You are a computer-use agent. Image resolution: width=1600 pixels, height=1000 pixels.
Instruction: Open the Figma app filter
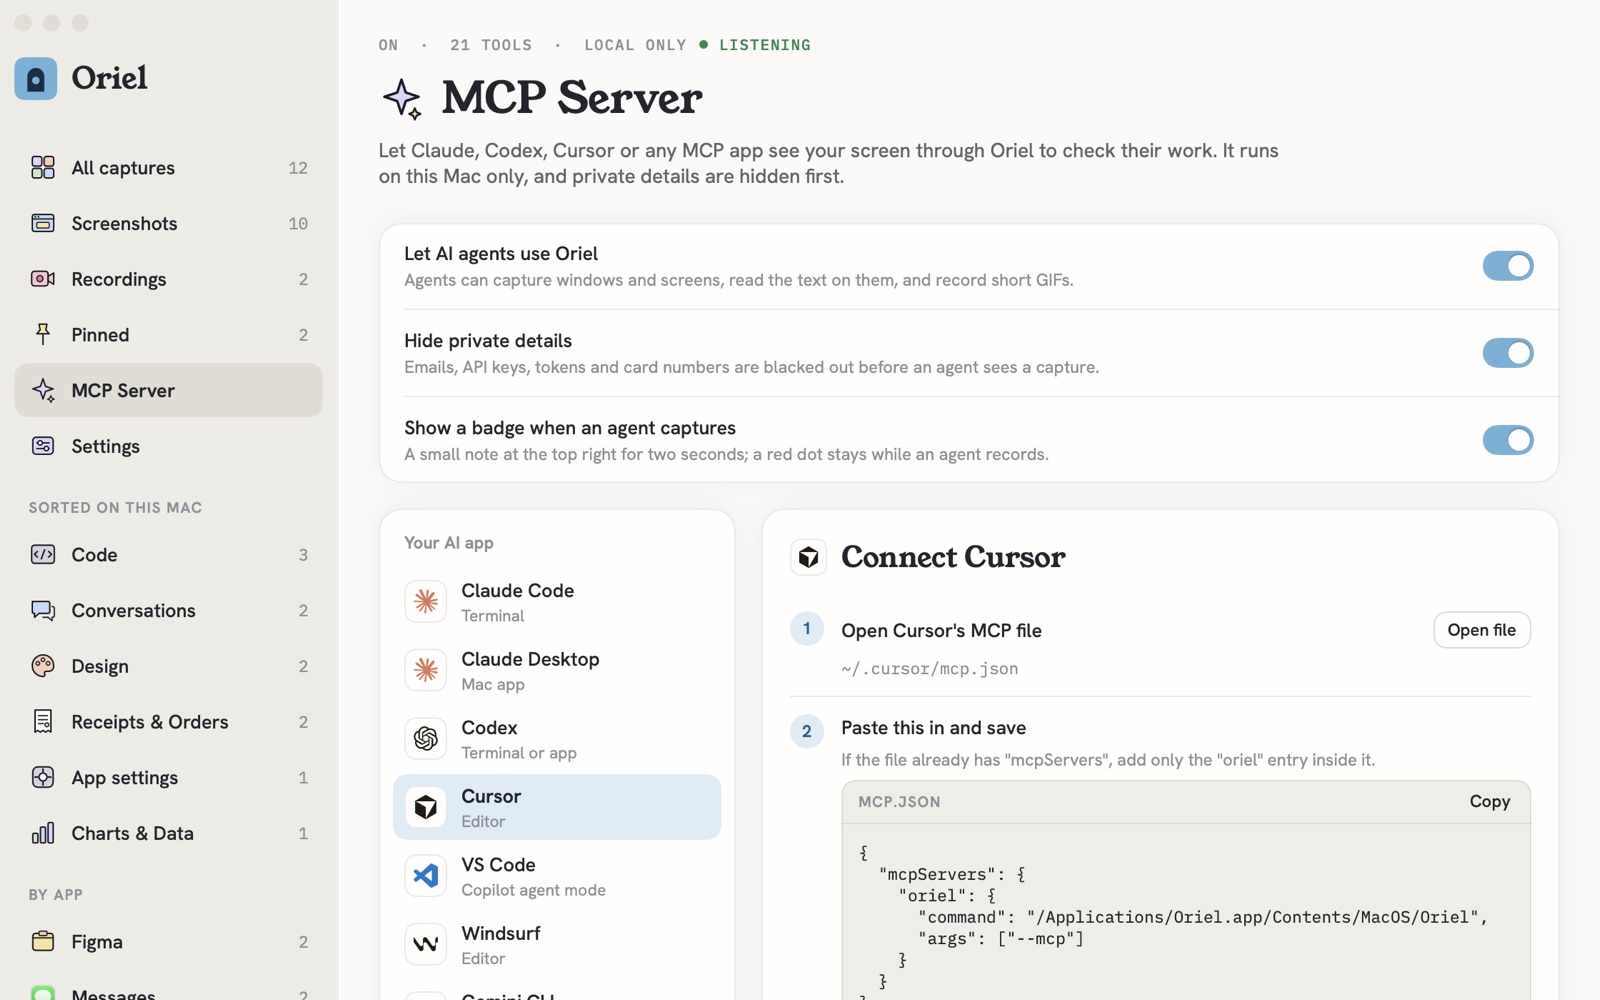[x=168, y=941]
